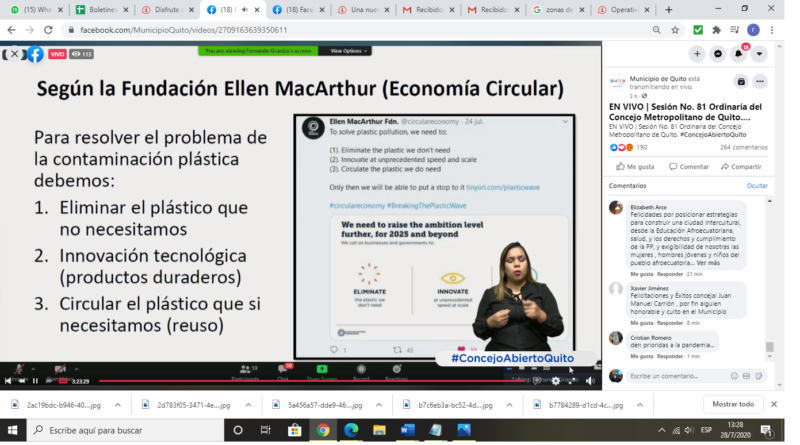
Task: Like Cristian Romero's comment
Action: click(642, 356)
